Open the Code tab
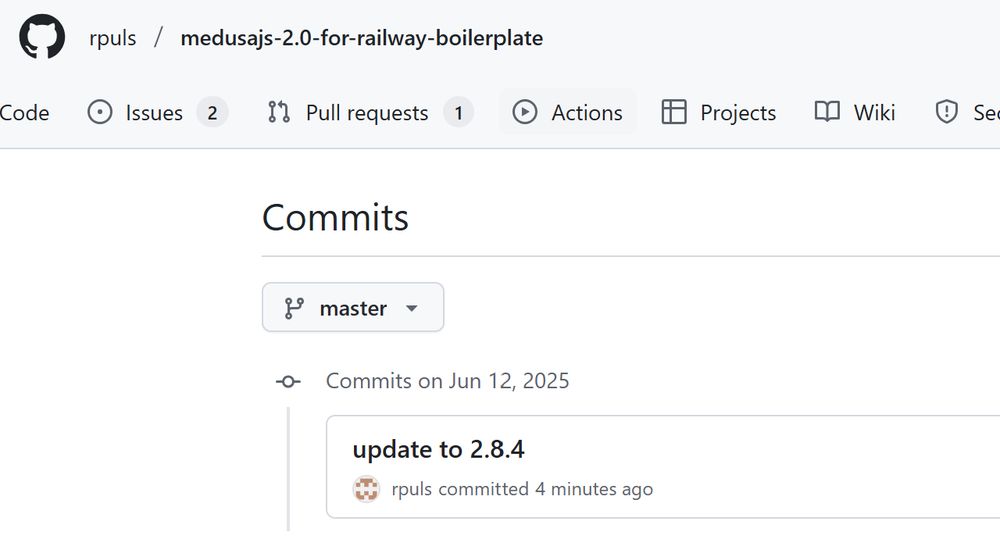This screenshot has height=539, width=1000. [24, 112]
